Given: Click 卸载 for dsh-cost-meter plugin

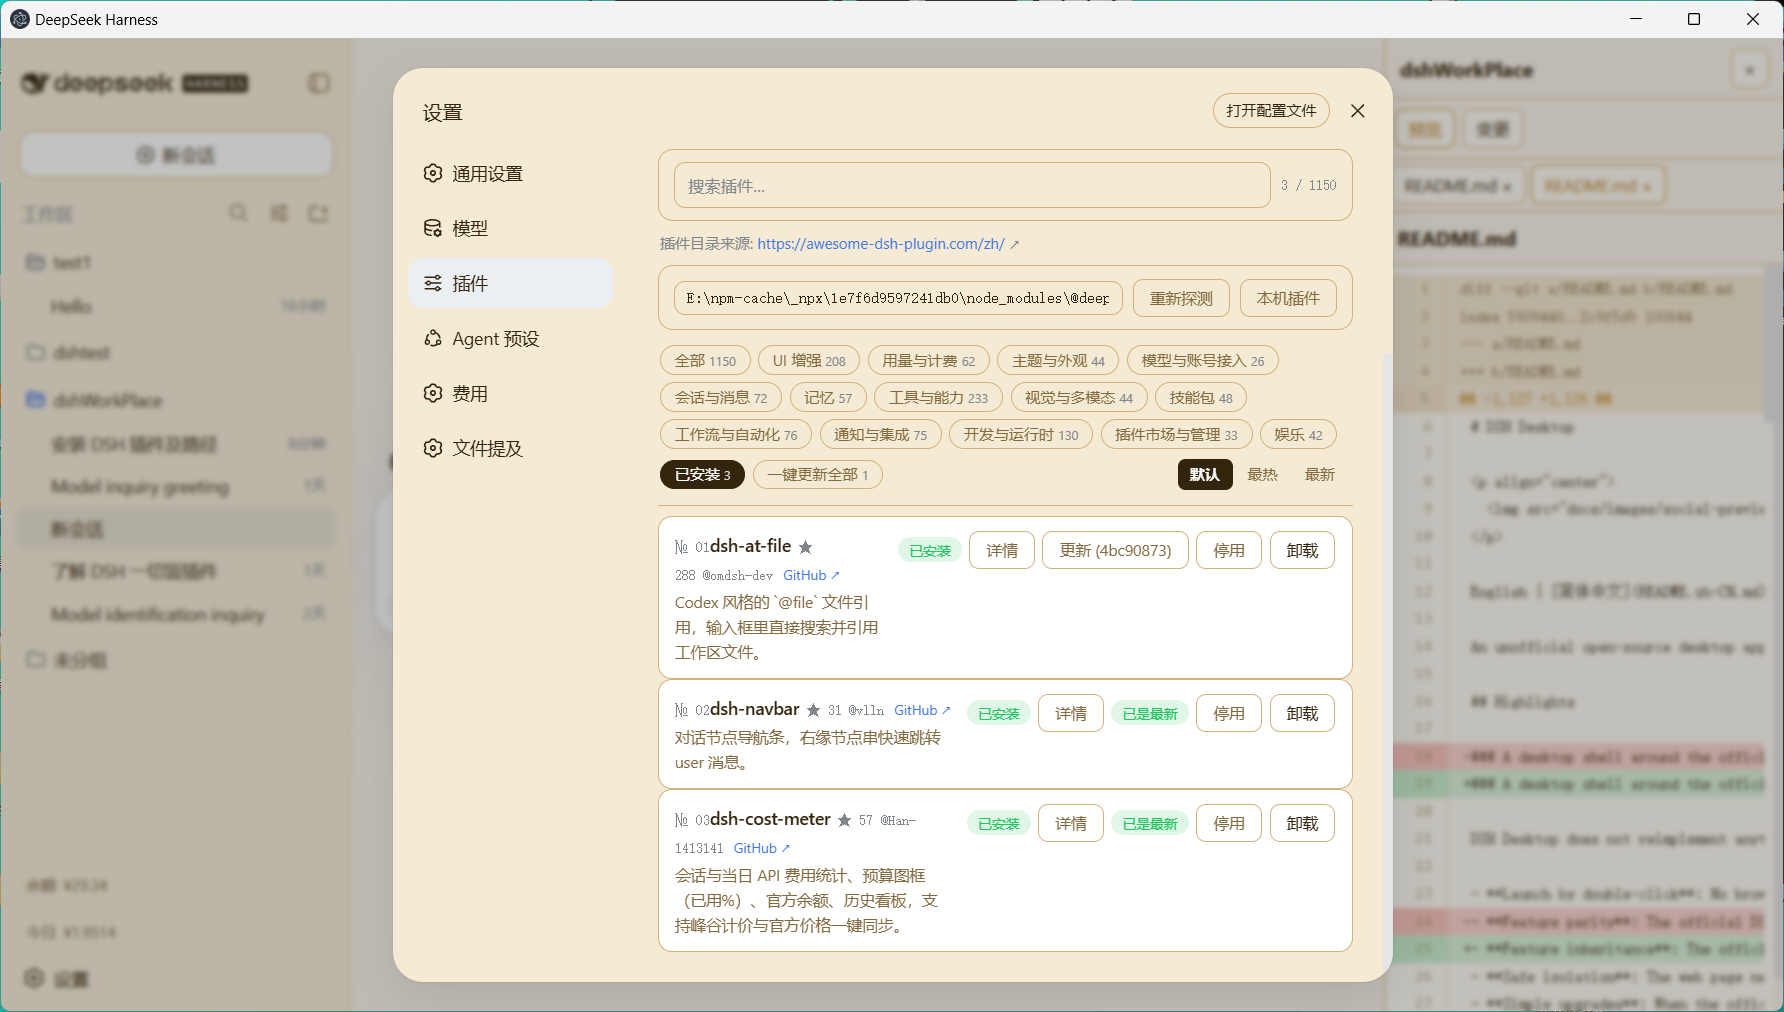Looking at the screenshot, I should 1302,824.
